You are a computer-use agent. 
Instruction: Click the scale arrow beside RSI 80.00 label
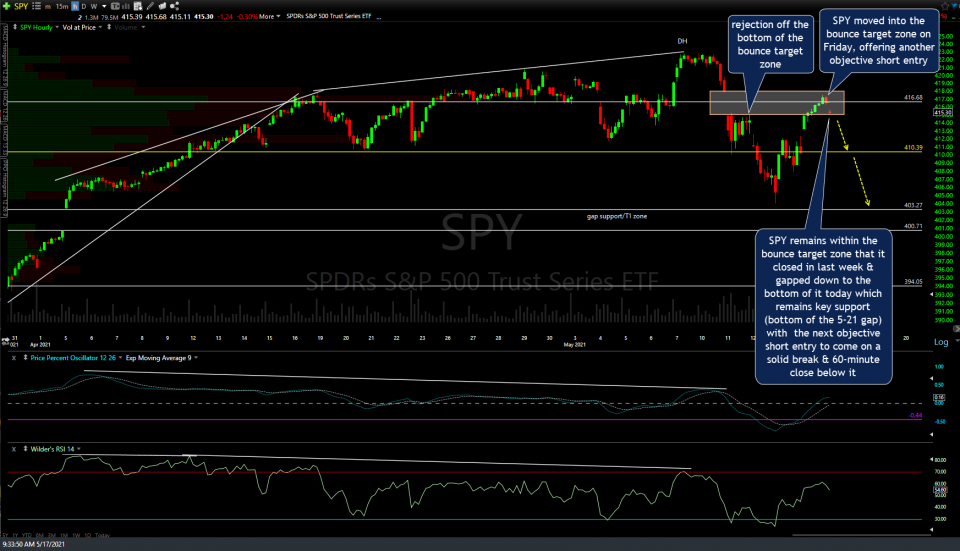[x=931, y=459]
